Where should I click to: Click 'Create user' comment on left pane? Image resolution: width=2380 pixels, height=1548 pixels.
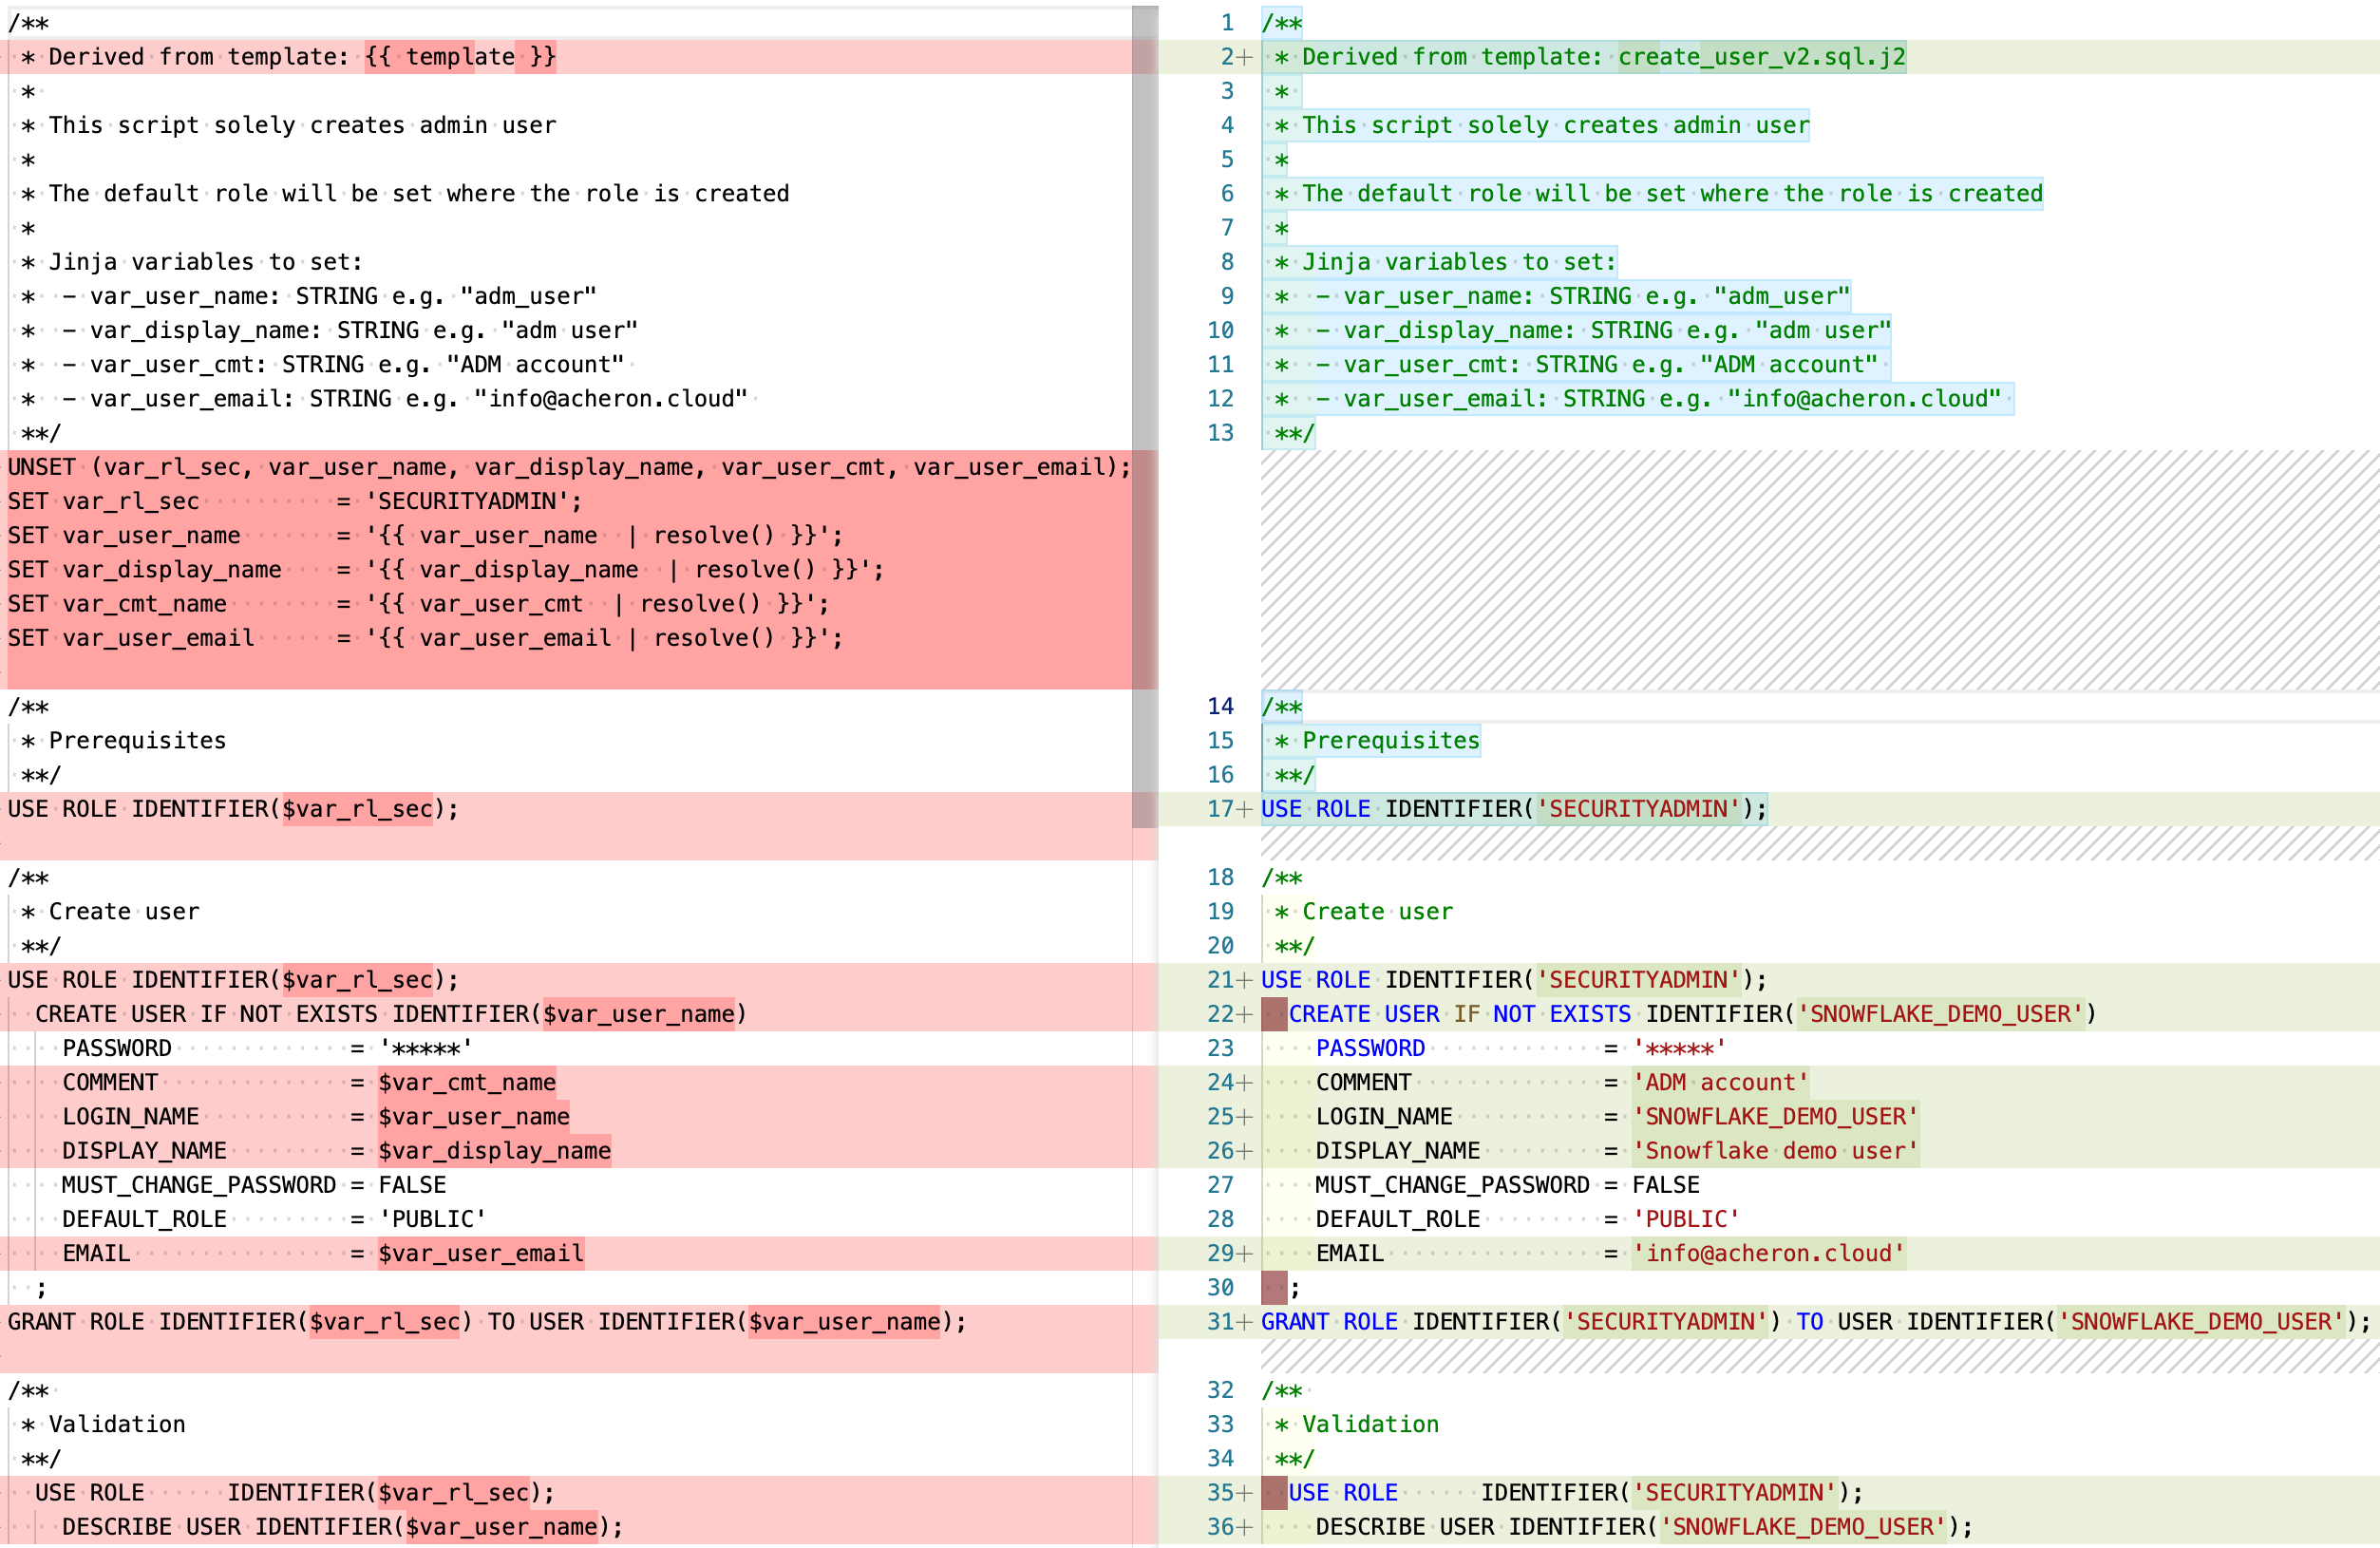124,912
